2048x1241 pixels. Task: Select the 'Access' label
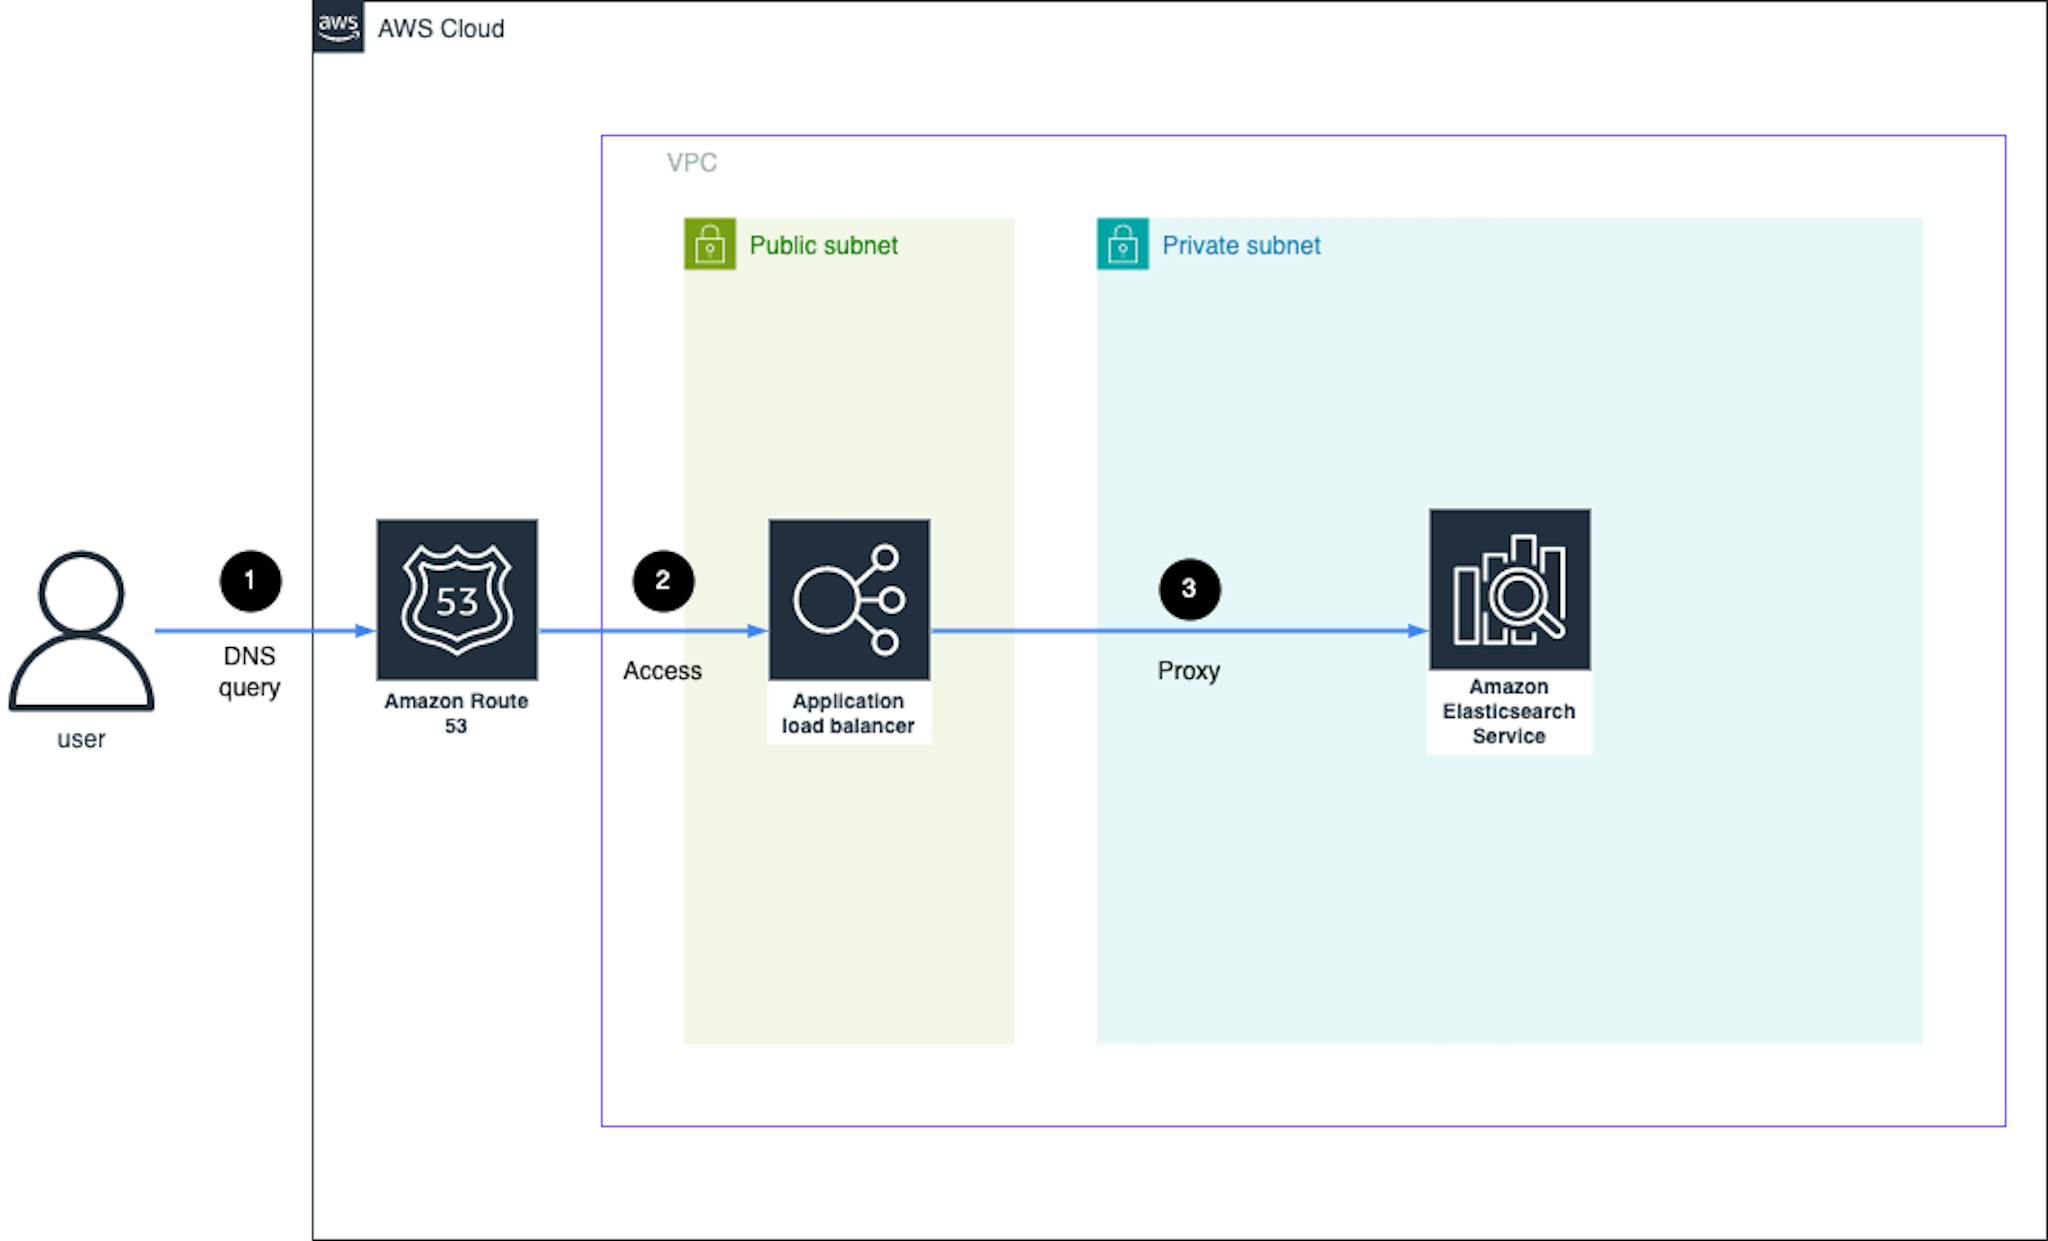point(662,670)
